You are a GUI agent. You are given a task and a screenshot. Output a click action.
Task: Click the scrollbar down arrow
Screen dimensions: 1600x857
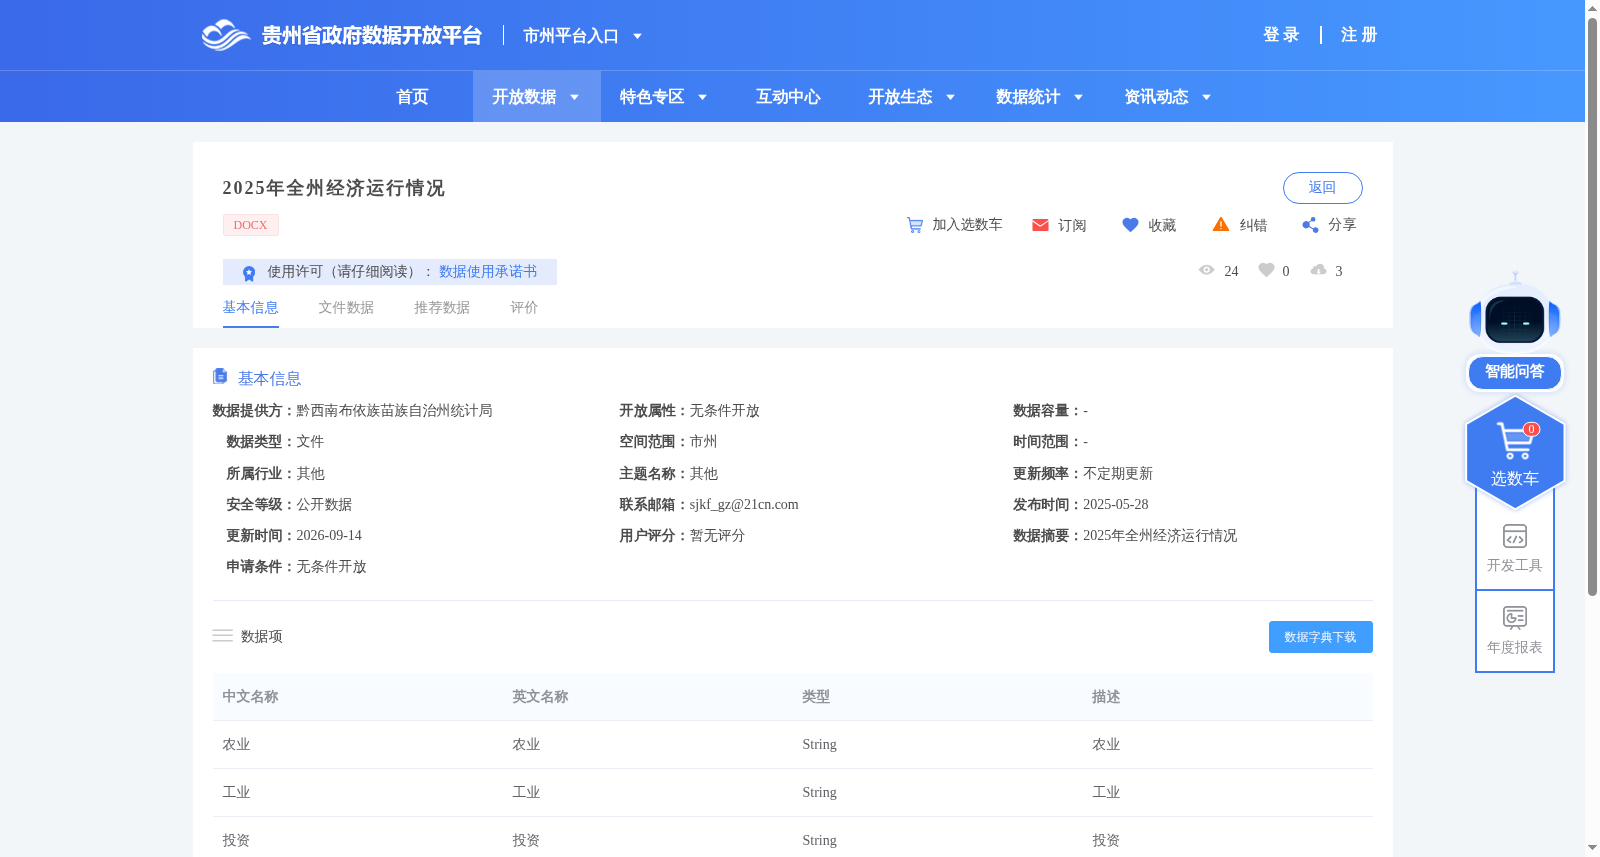pos(1592,849)
